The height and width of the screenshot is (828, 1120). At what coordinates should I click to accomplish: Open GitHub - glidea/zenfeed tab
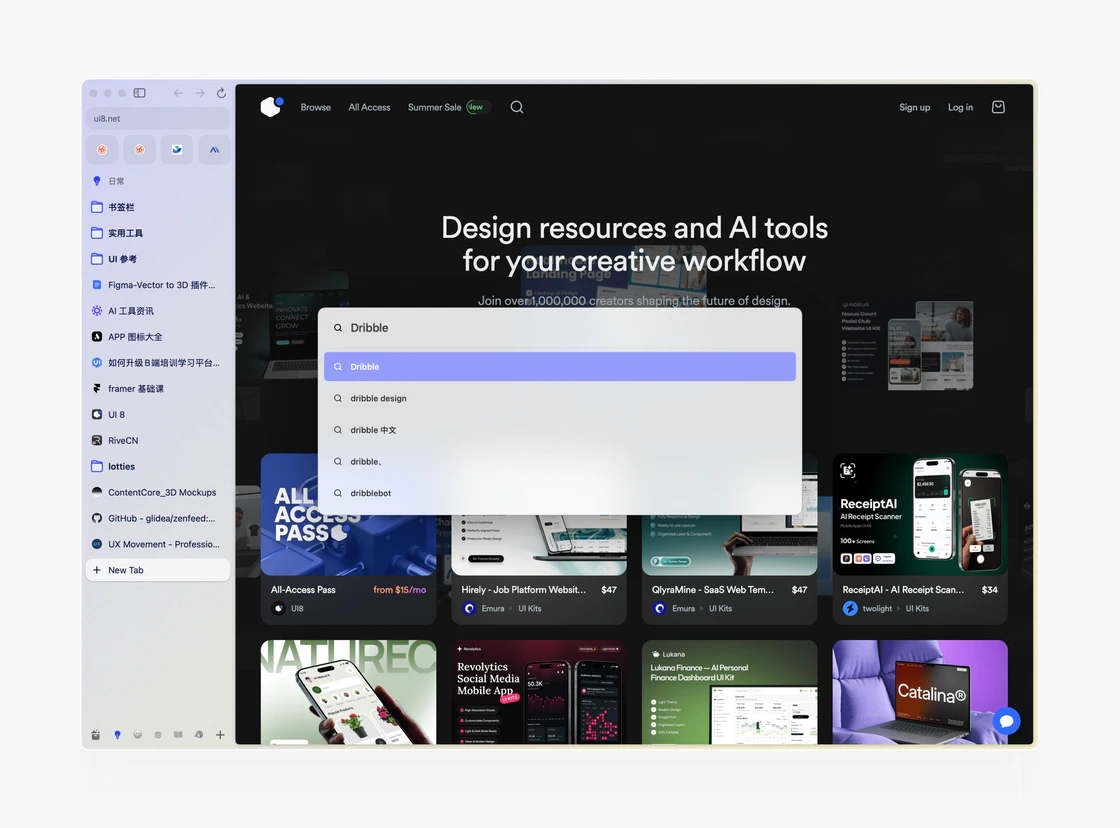click(158, 519)
